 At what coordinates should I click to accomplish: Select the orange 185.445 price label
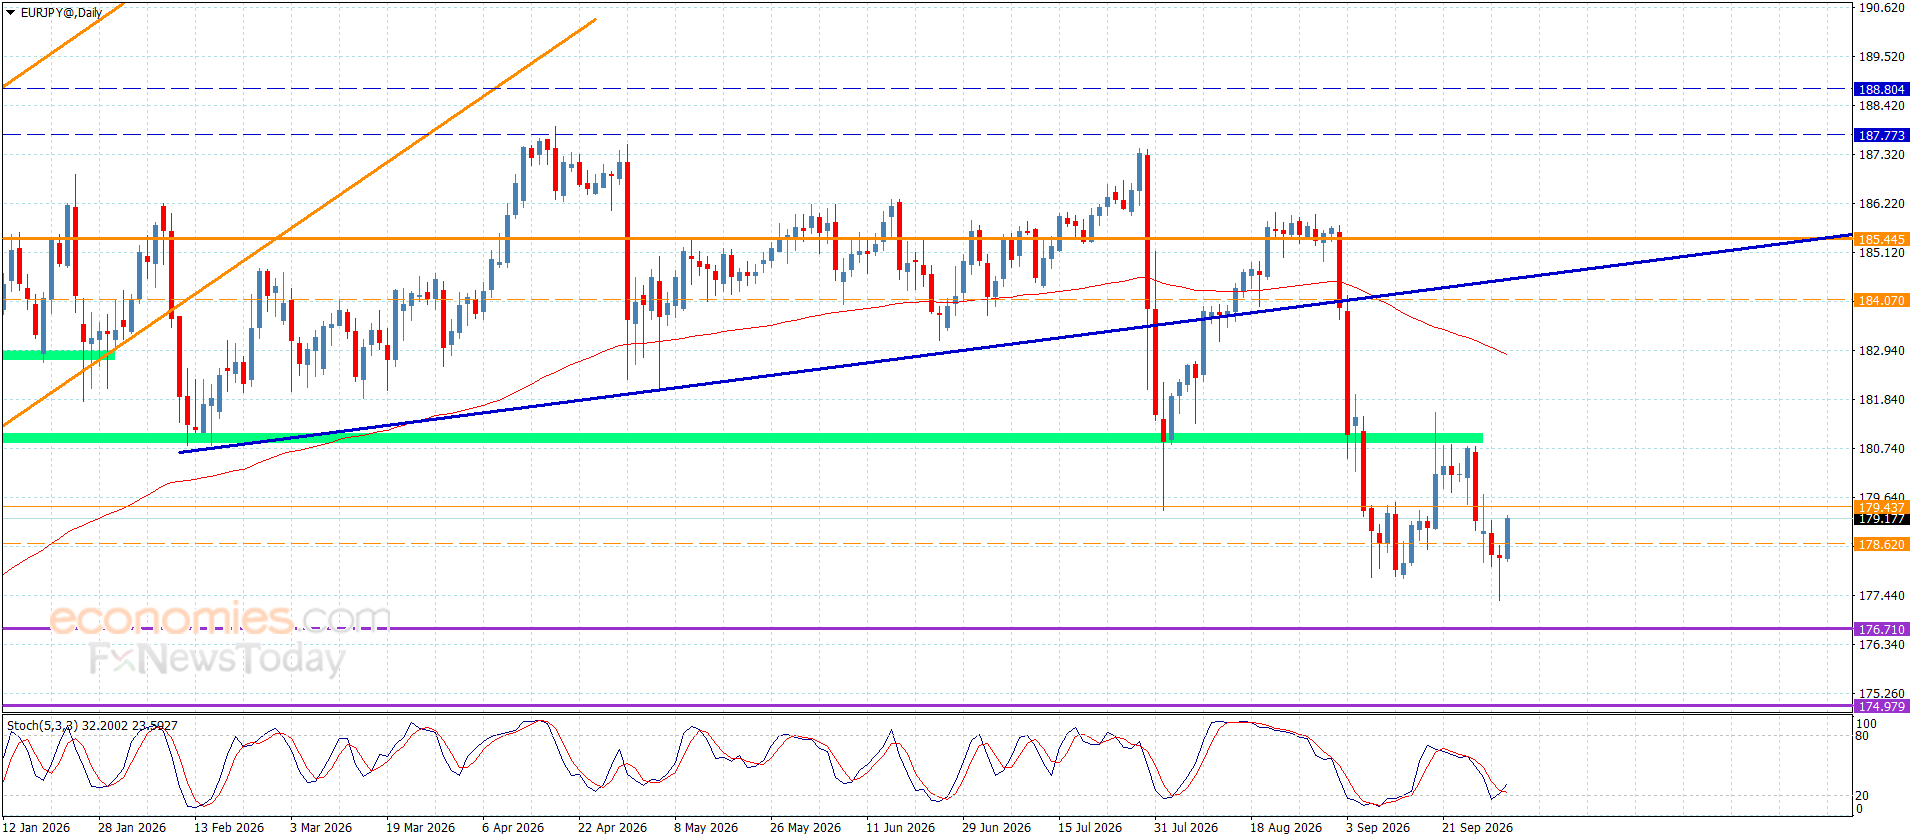click(1881, 239)
